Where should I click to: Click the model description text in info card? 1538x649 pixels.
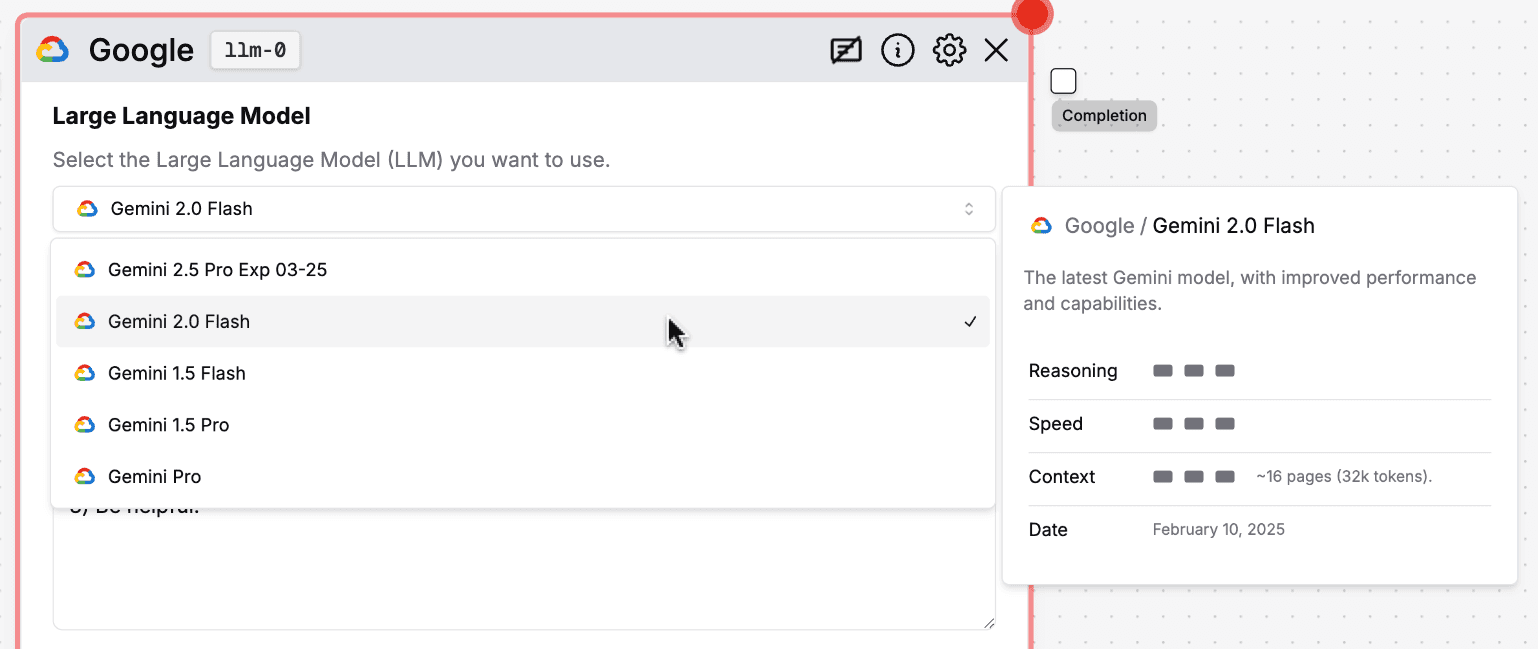coord(1250,290)
